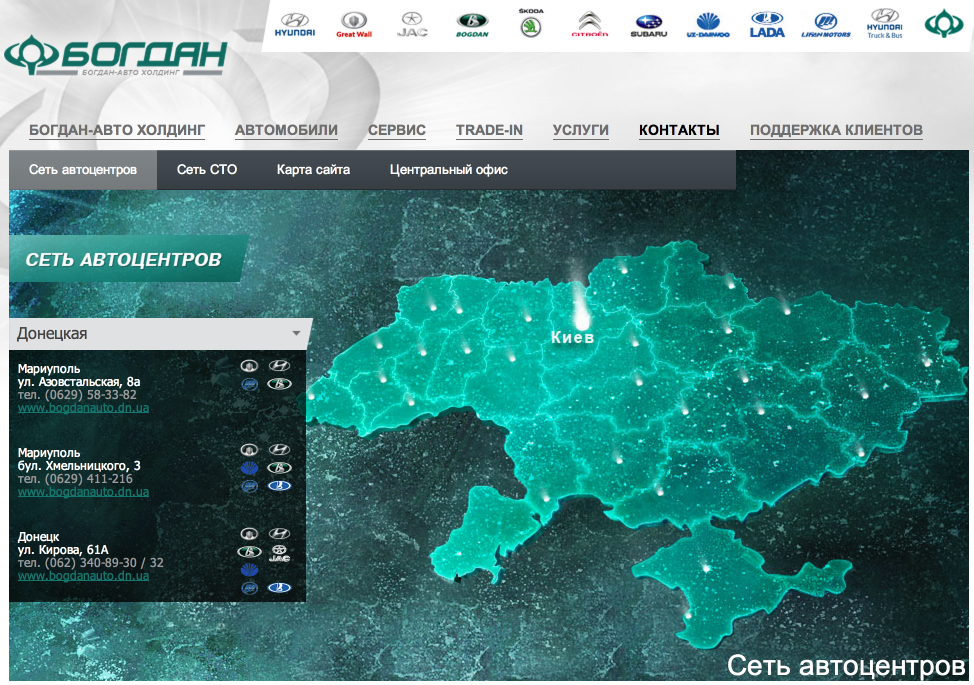
Task: Go home via the БОГДАН main logo
Action: coord(116,55)
